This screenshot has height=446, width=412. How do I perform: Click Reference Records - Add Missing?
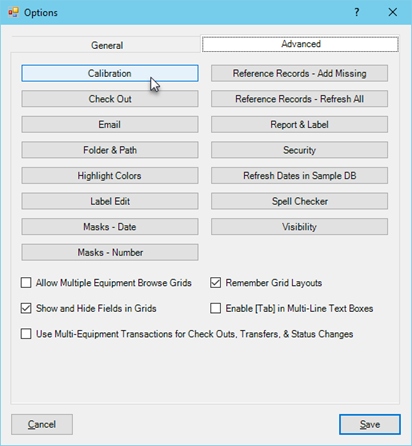299,73
